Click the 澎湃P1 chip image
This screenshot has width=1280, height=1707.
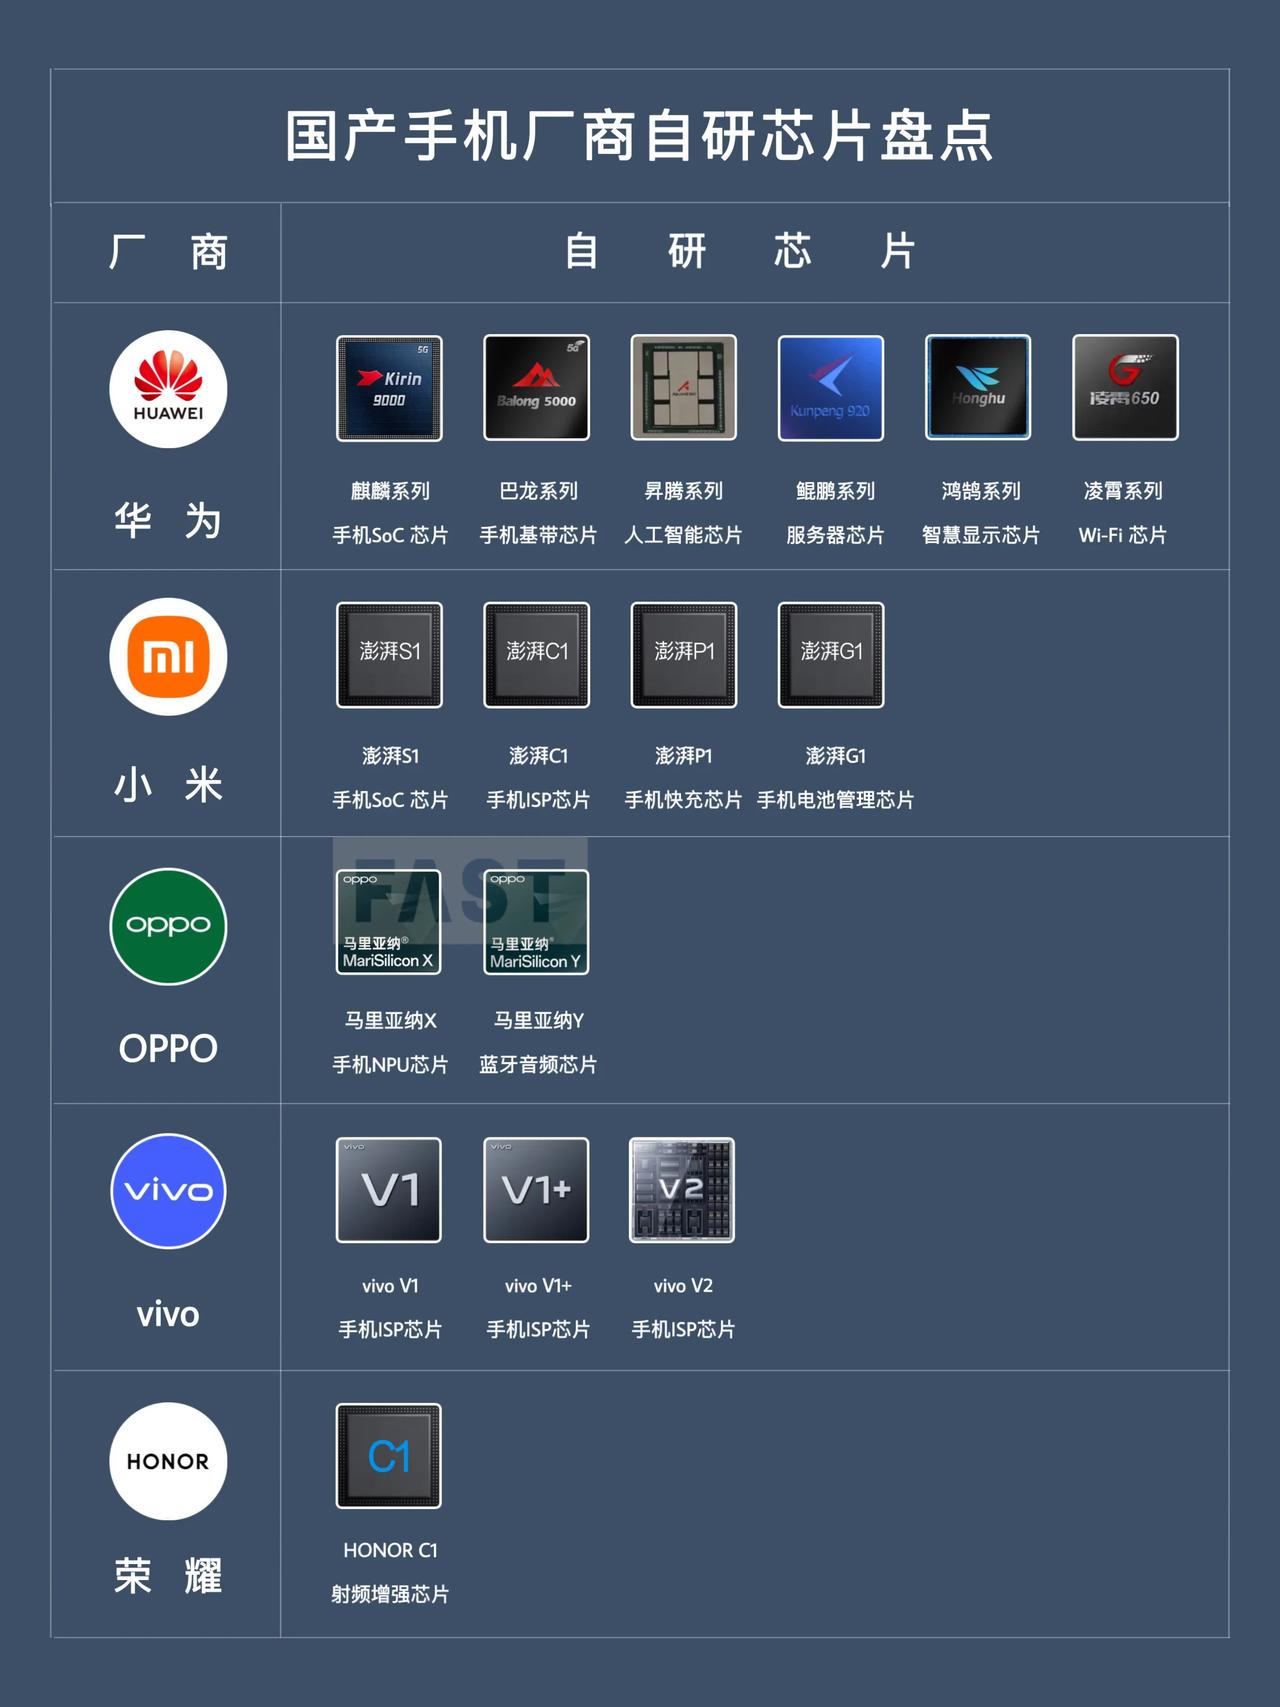[684, 655]
